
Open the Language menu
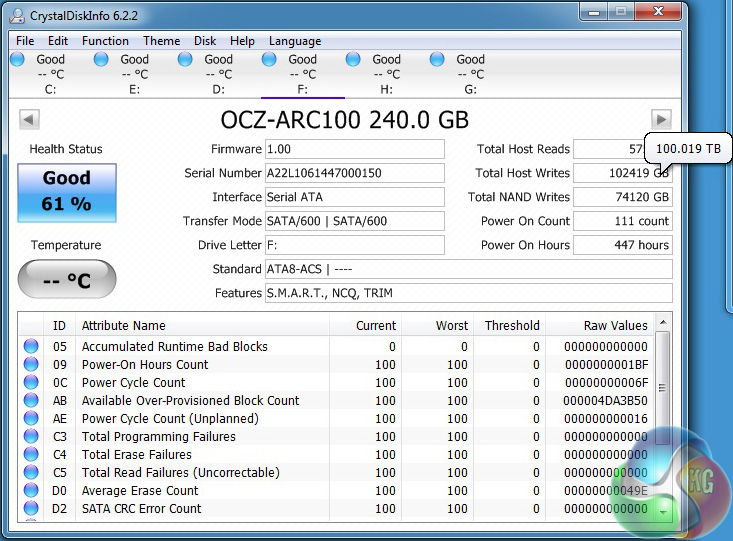click(295, 41)
